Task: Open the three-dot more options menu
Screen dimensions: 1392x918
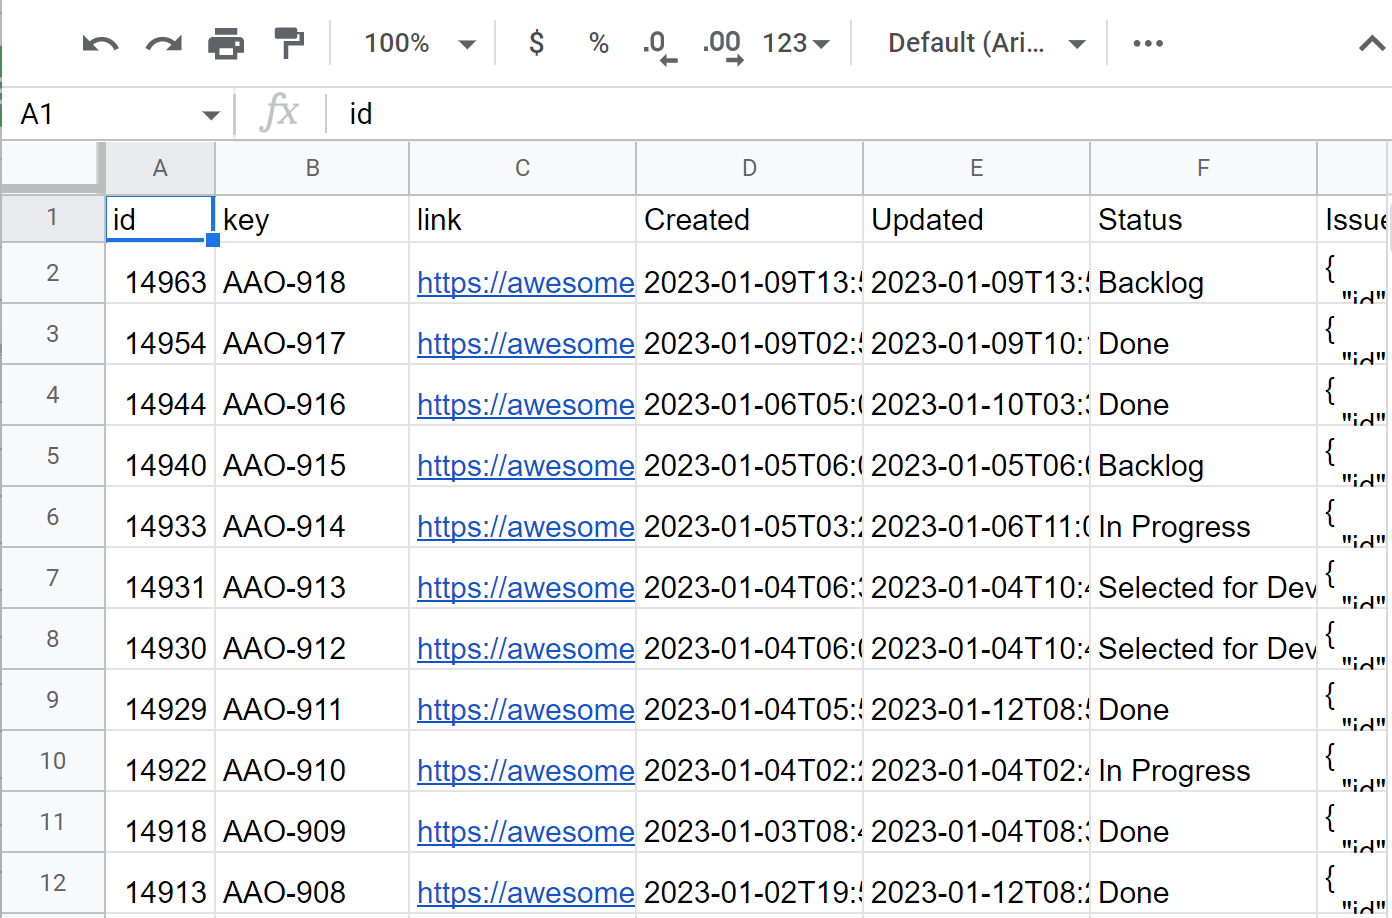Action: 1147,44
